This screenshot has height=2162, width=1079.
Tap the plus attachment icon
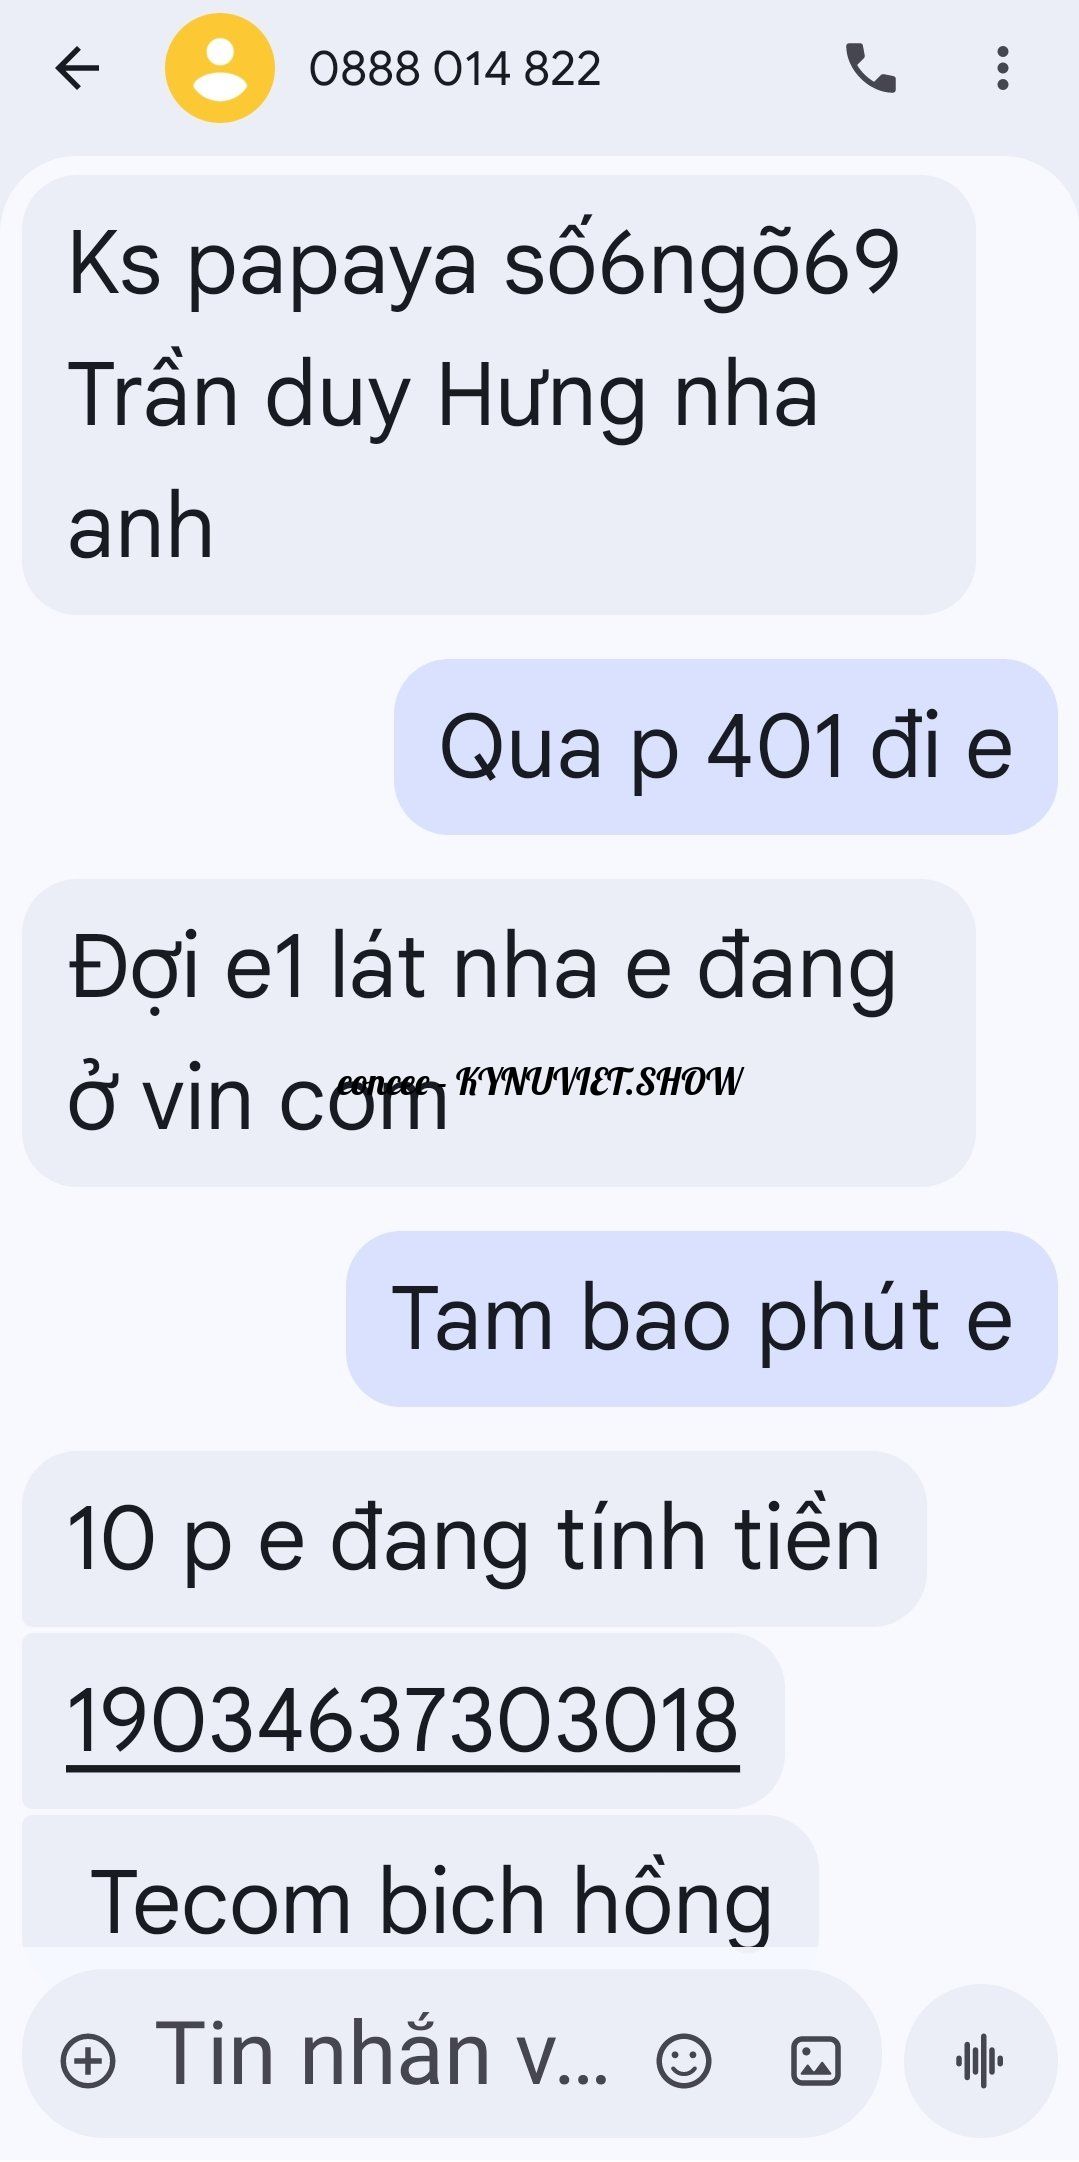pyautogui.click(x=88, y=2061)
